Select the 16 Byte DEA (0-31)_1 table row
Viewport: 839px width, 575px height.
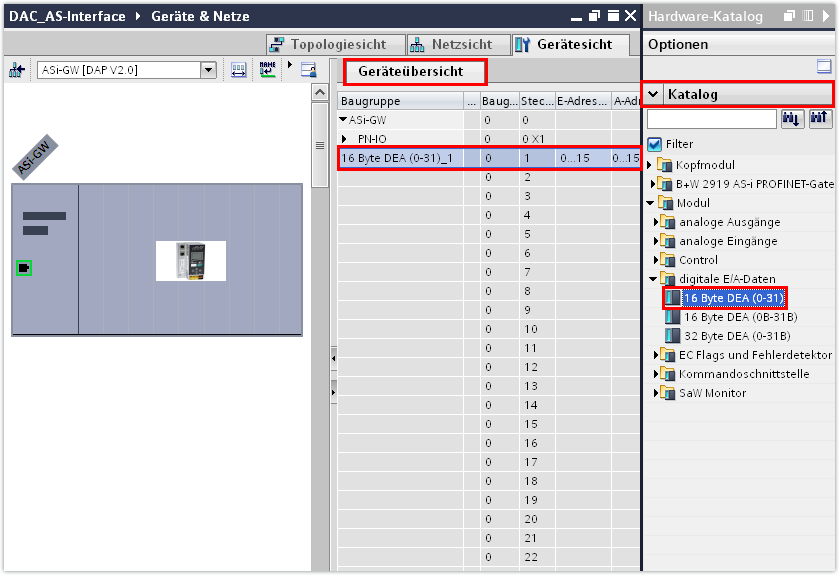click(x=400, y=158)
